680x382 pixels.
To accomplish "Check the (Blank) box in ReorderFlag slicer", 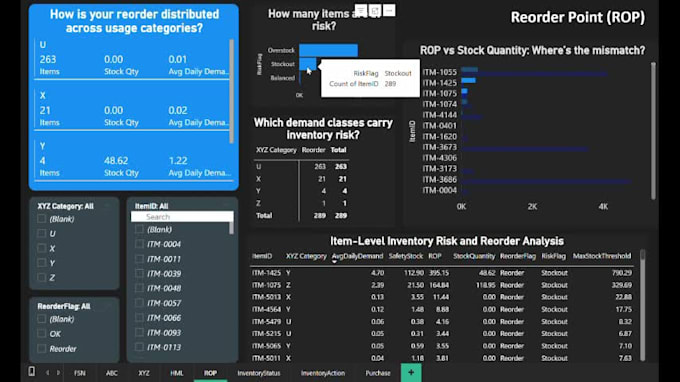I will tap(42, 319).
